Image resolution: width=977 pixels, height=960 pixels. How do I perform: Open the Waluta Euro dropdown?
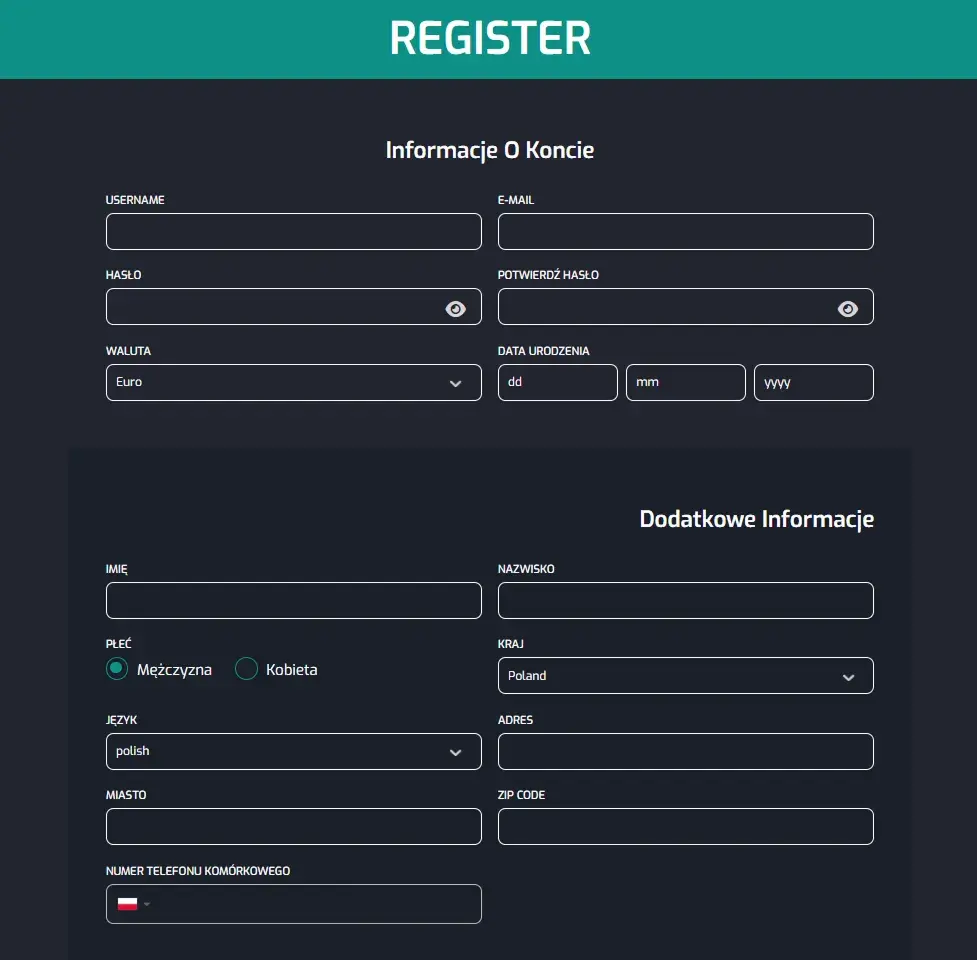293,383
